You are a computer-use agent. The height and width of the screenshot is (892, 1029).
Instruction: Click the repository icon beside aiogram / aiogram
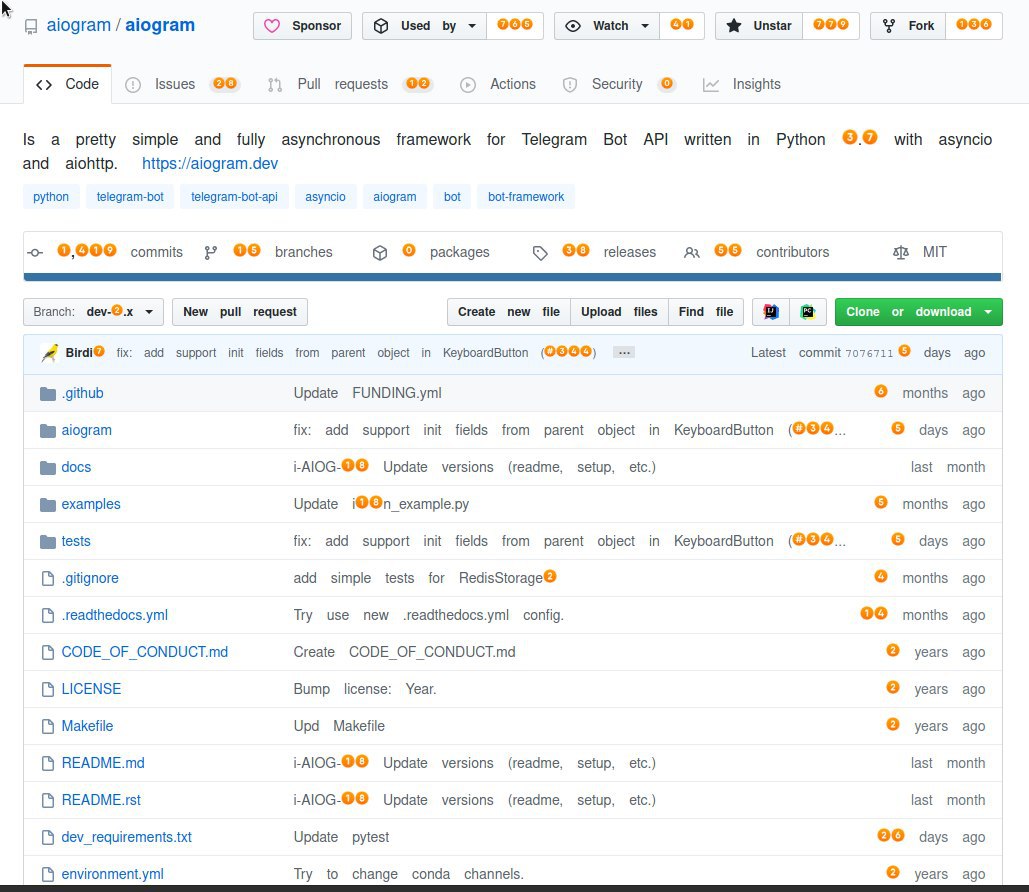tap(31, 27)
